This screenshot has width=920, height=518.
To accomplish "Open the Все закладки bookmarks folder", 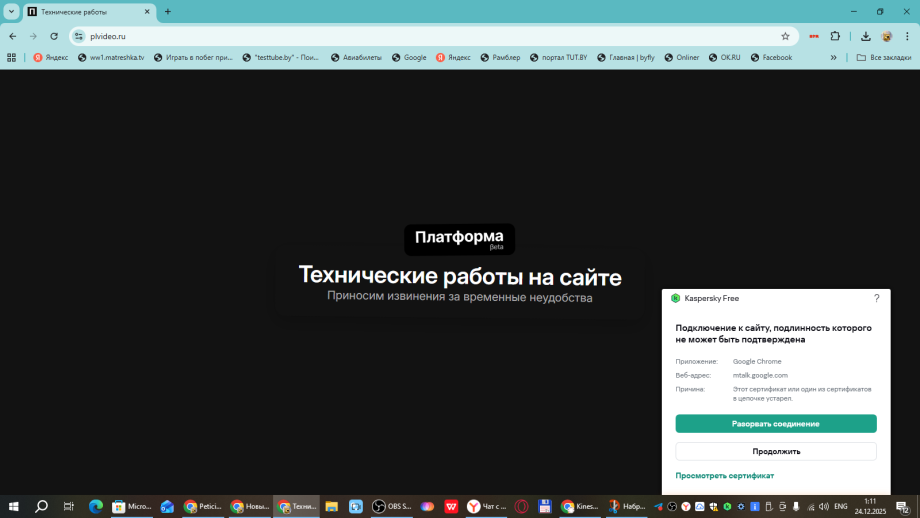I will [x=883, y=58].
